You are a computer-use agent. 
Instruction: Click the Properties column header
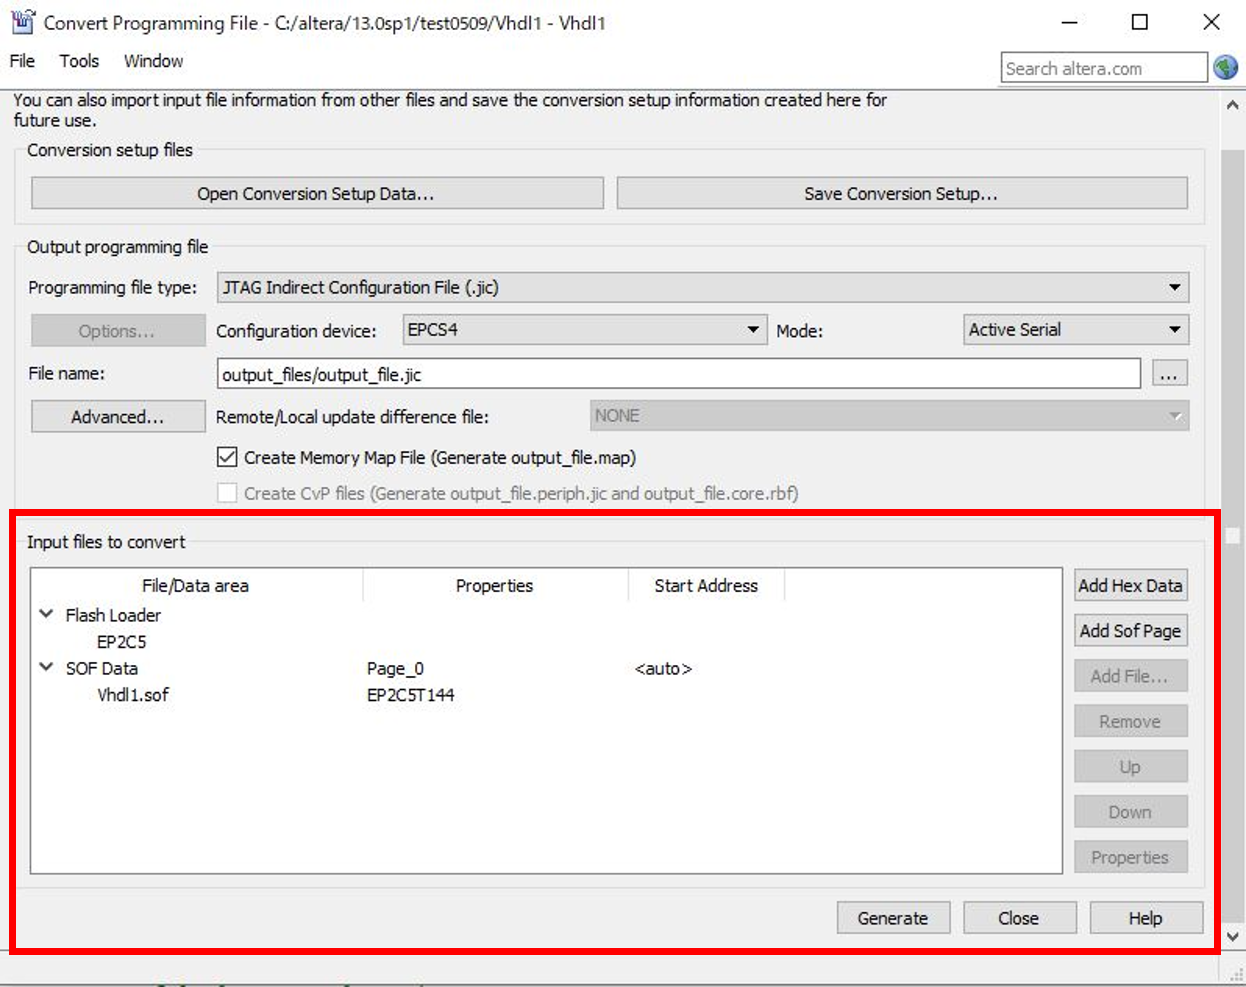coord(495,586)
